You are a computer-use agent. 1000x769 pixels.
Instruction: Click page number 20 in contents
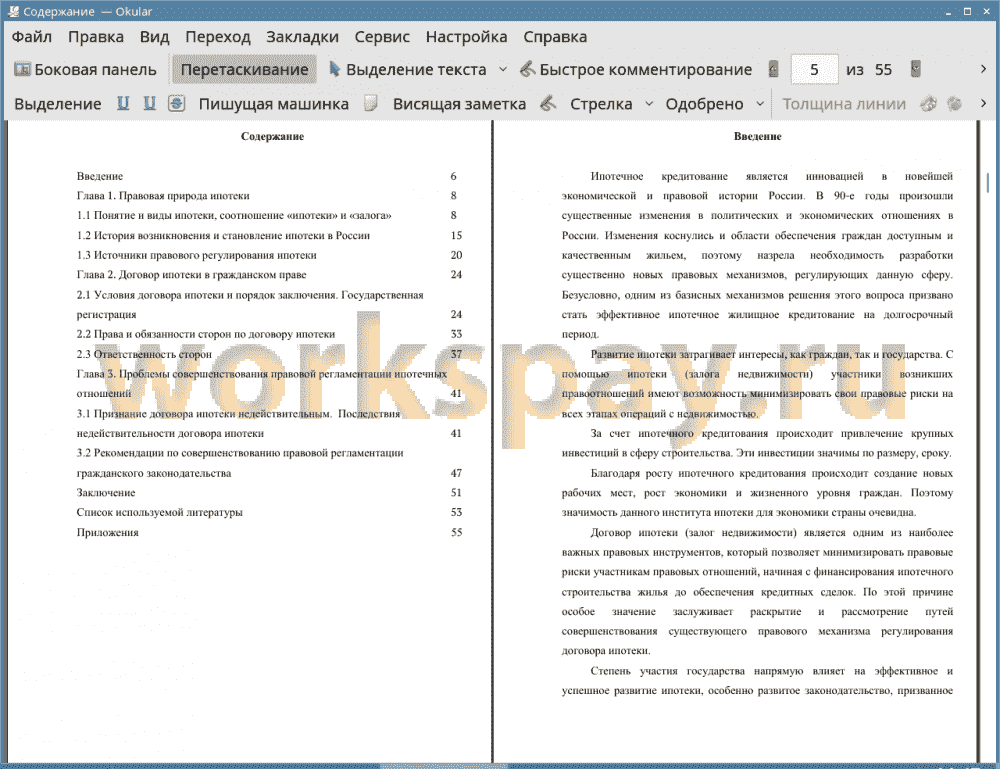point(456,255)
